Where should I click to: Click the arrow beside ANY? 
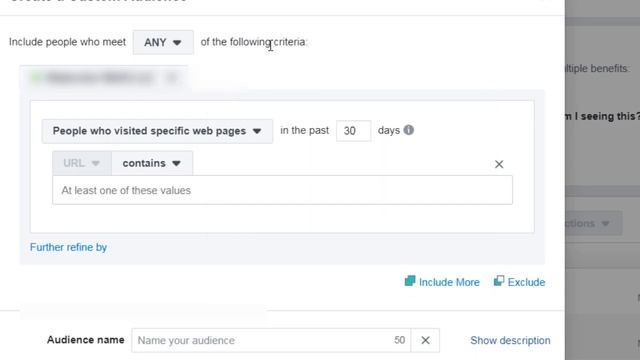177,42
